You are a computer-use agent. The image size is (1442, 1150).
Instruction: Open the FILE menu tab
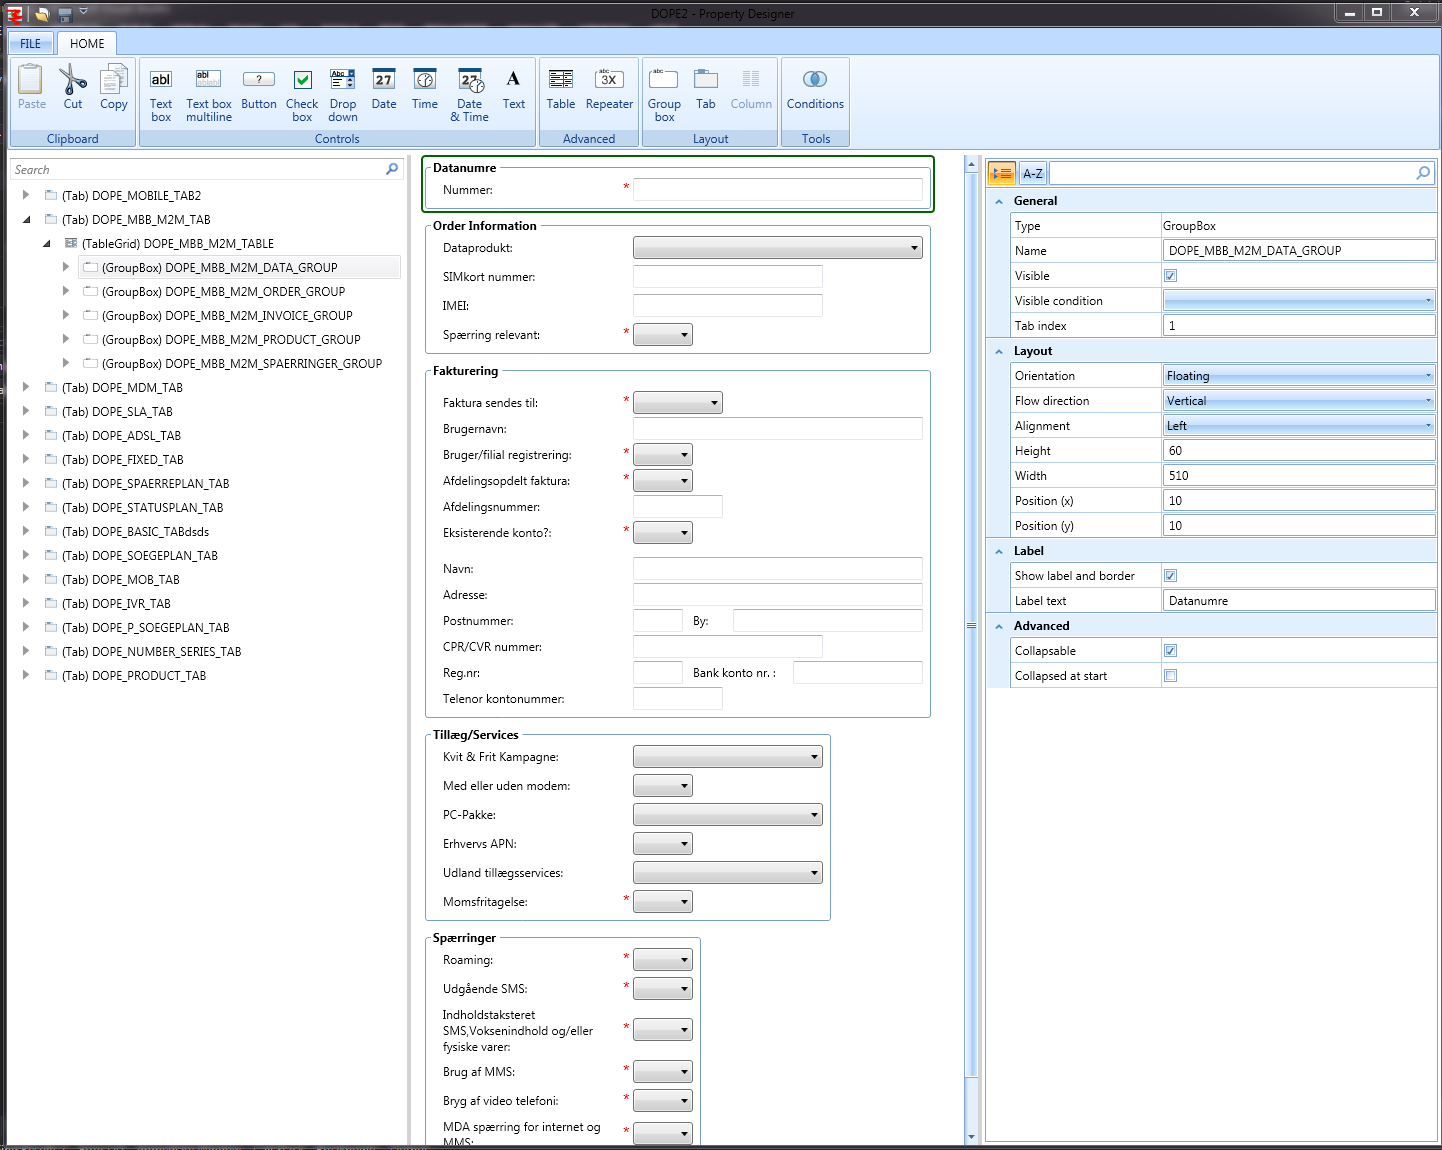pos(31,44)
